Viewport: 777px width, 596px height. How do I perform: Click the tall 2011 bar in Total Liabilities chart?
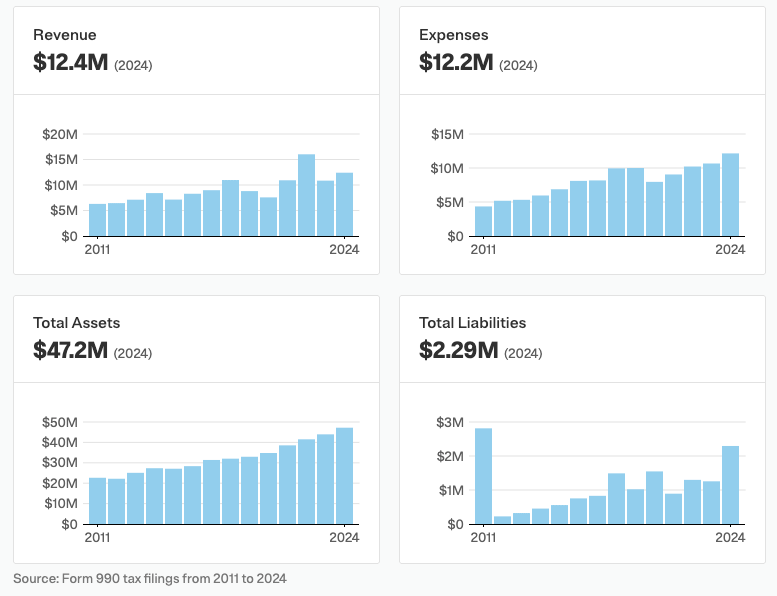(x=483, y=476)
